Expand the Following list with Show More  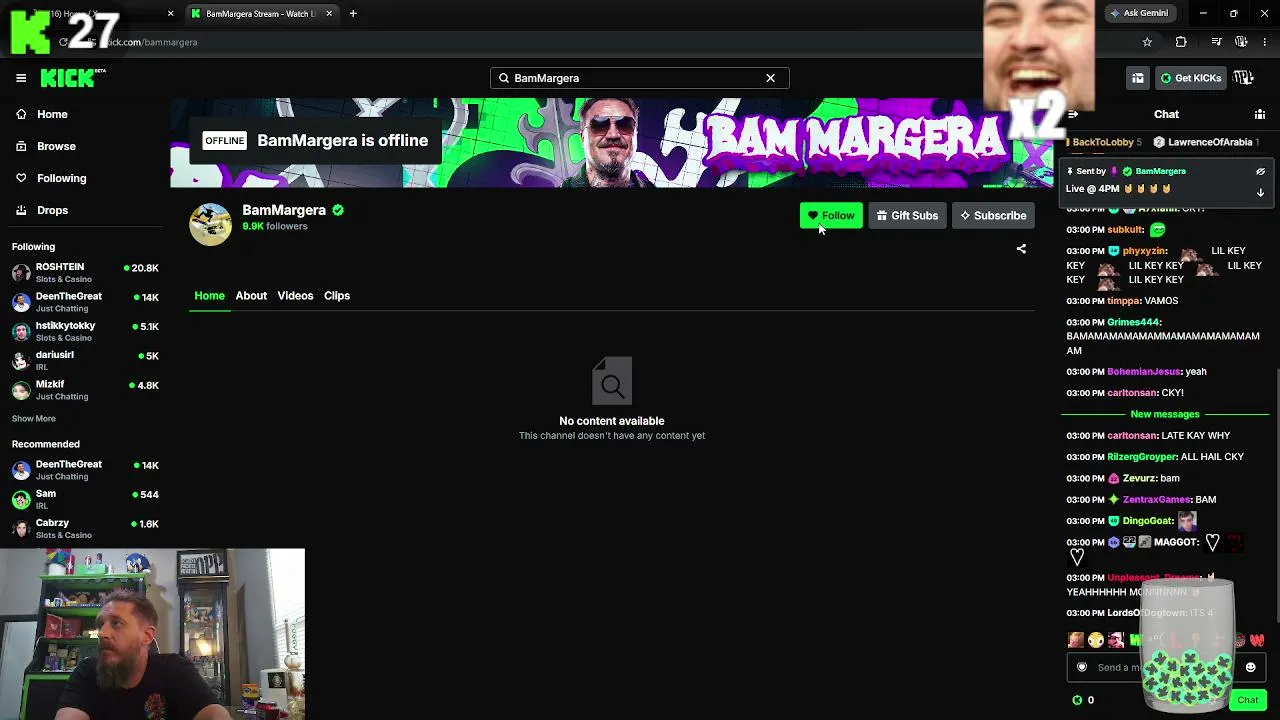[x=34, y=419]
